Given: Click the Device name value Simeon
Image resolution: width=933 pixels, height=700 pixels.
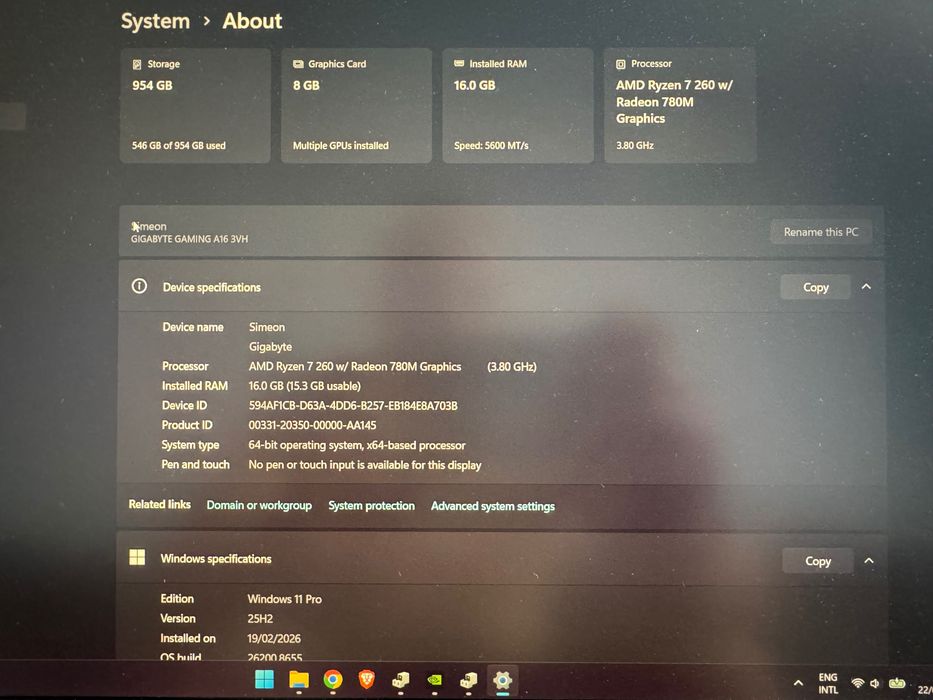Looking at the screenshot, I should tap(267, 327).
